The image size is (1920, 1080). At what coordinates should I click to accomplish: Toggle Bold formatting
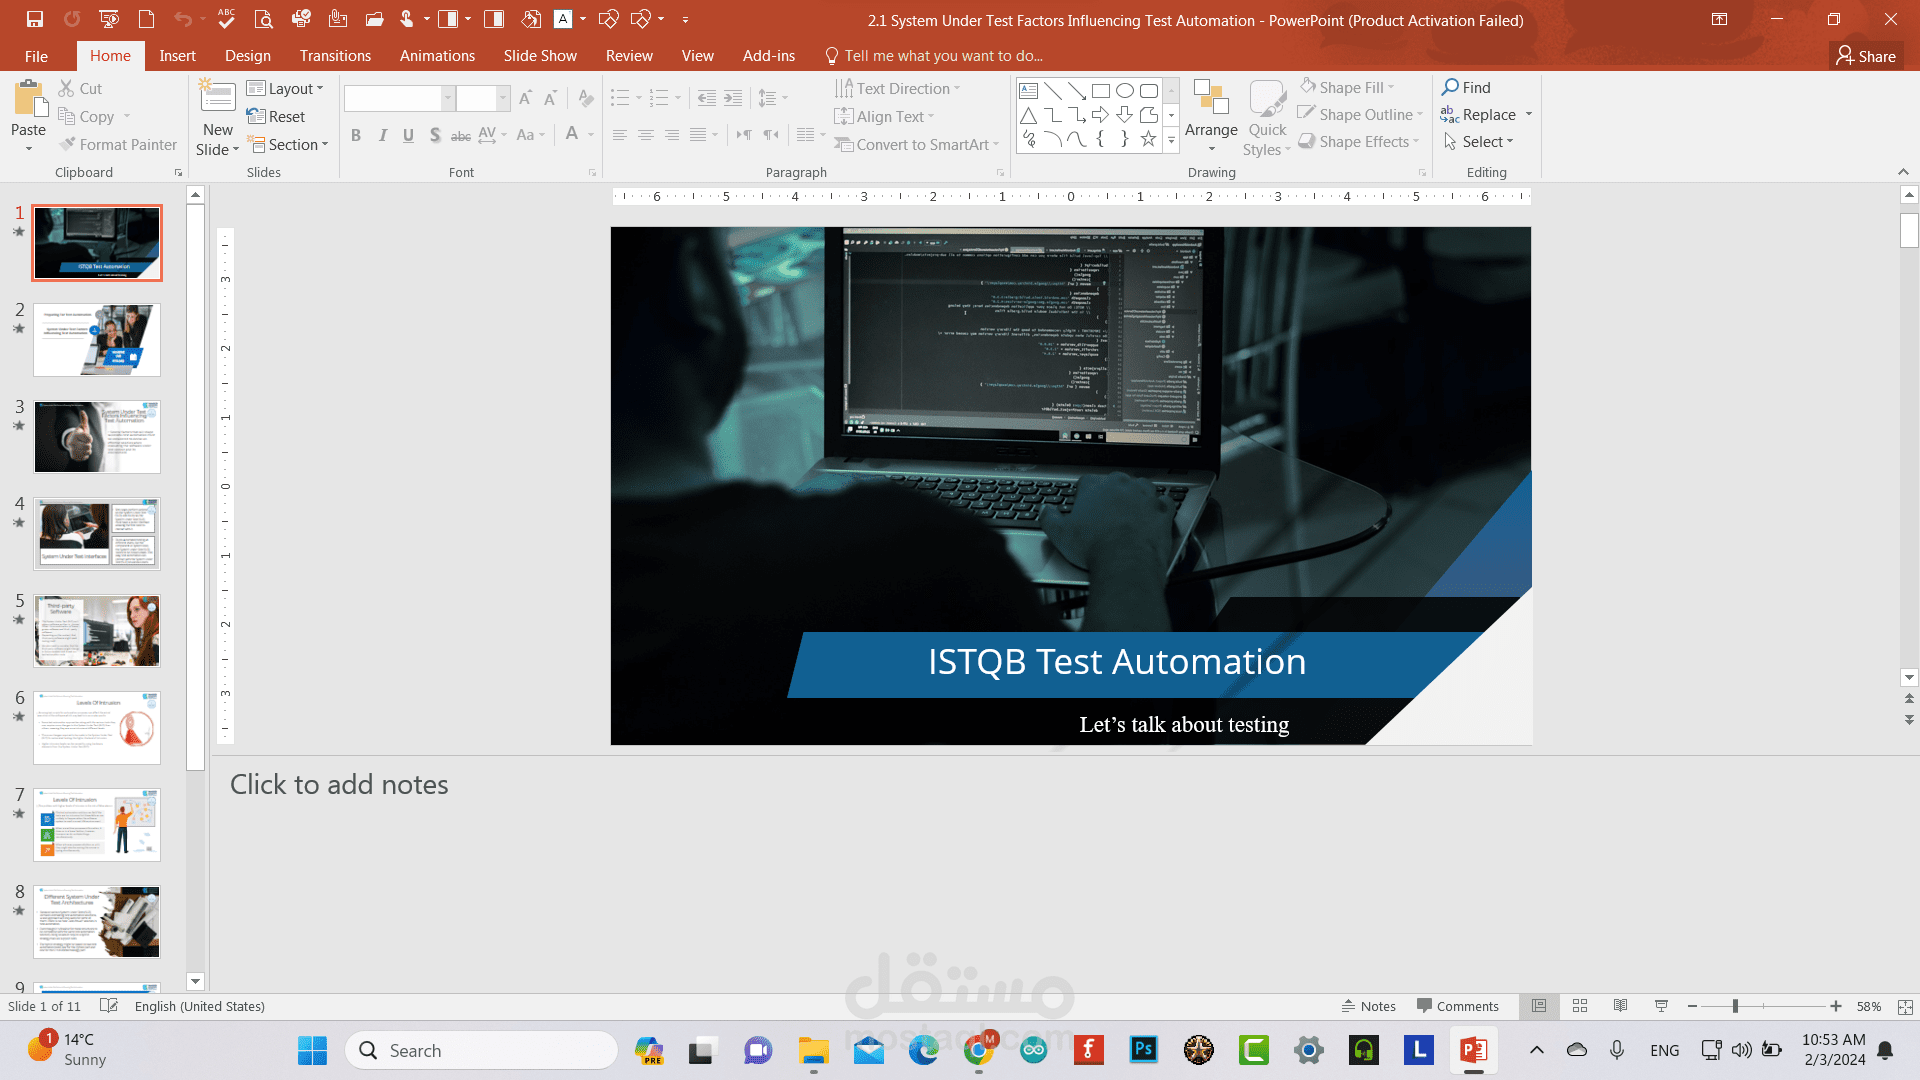[x=356, y=135]
